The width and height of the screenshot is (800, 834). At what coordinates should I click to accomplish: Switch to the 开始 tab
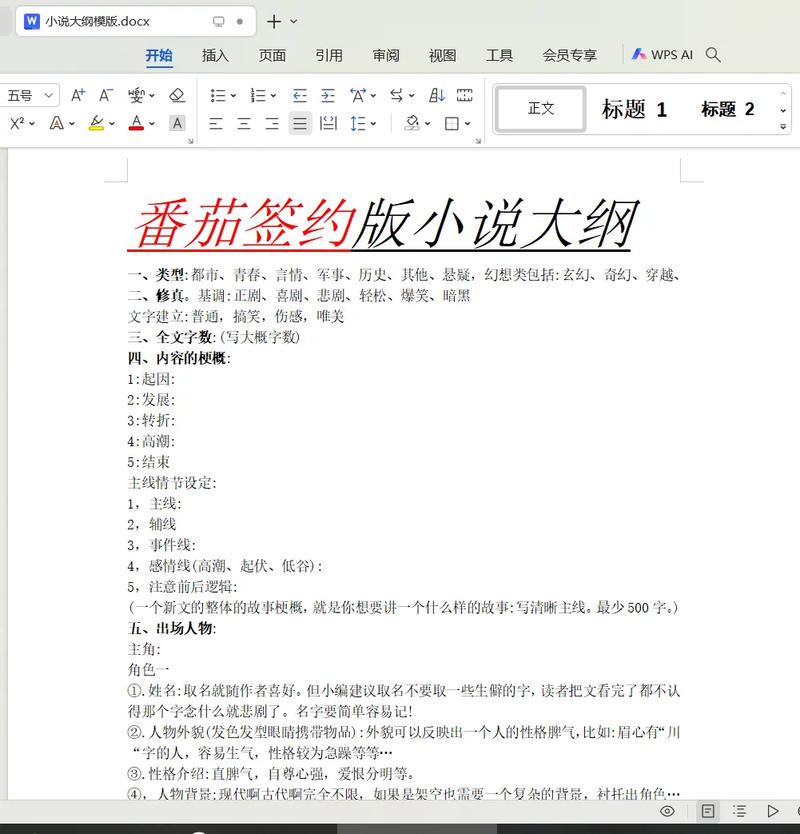(x=159, y=55)
